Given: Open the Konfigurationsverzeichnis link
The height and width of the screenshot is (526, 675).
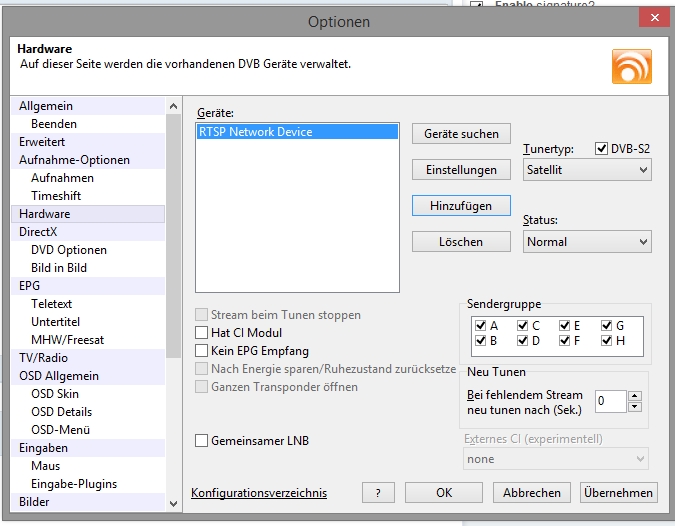Looking at the screenshot, I should (x=259, y=493).
